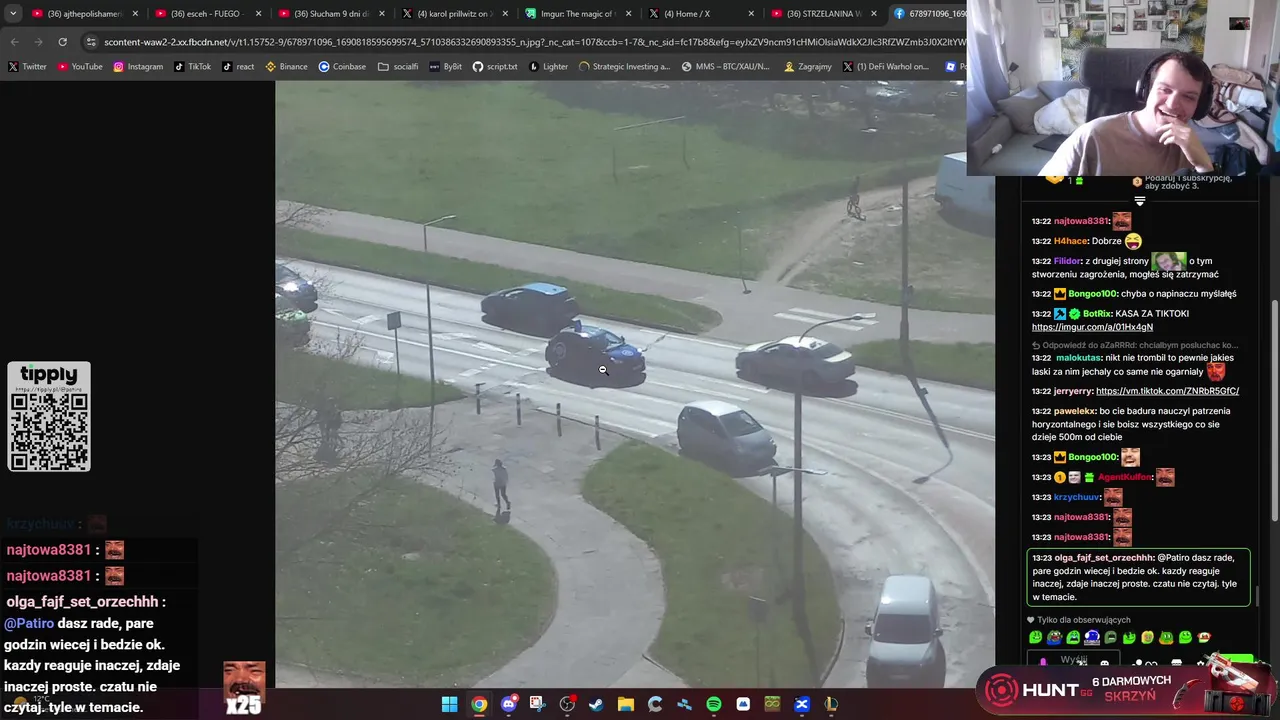
Task: Open the Zagrajmy bookmark
Action: pos(808,67)
